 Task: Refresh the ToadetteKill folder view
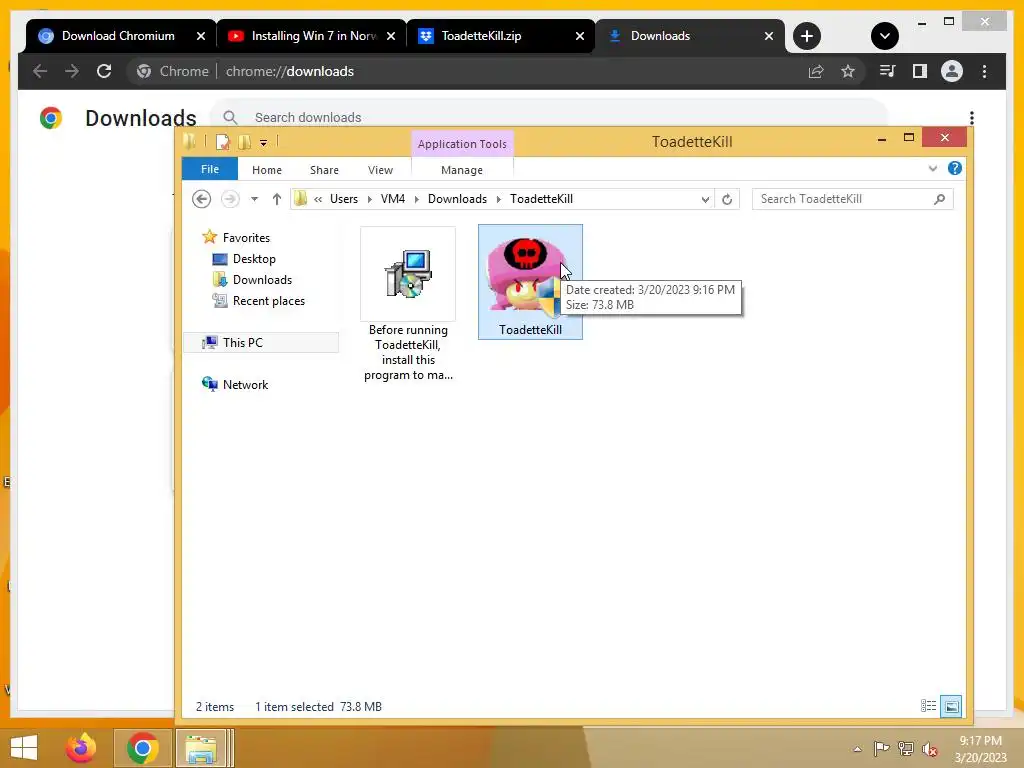point(727,199)
